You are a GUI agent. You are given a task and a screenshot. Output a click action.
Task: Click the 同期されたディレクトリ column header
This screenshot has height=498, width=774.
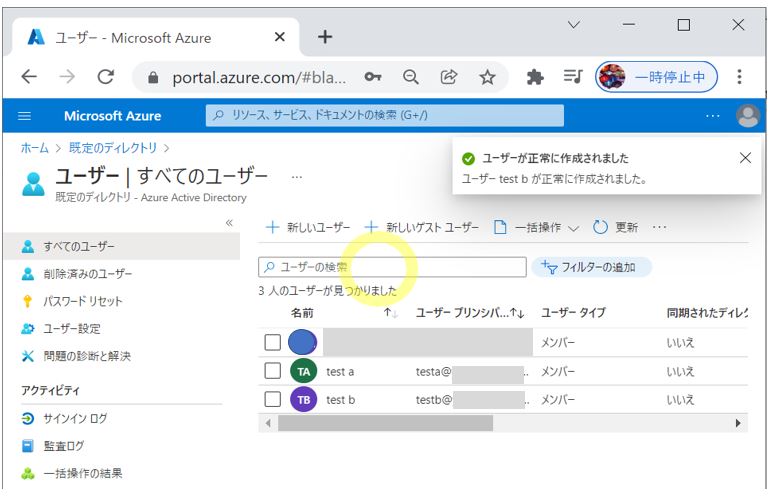pos(707,313)
